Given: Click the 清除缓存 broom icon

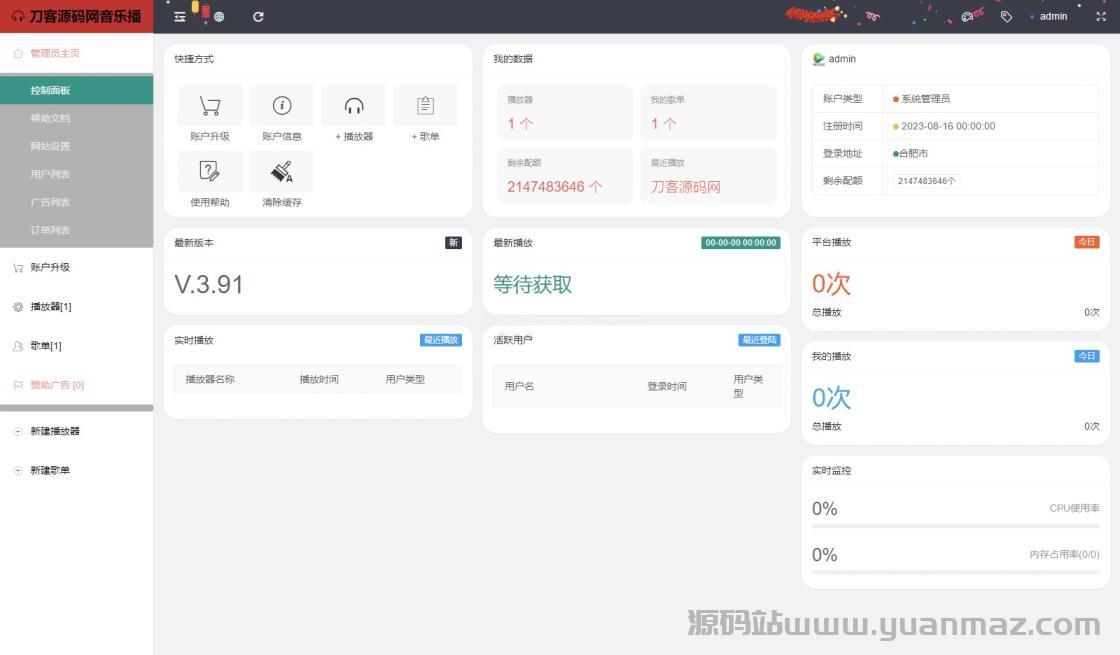Looking at the screenshot, I should click(x=282, y=171).
